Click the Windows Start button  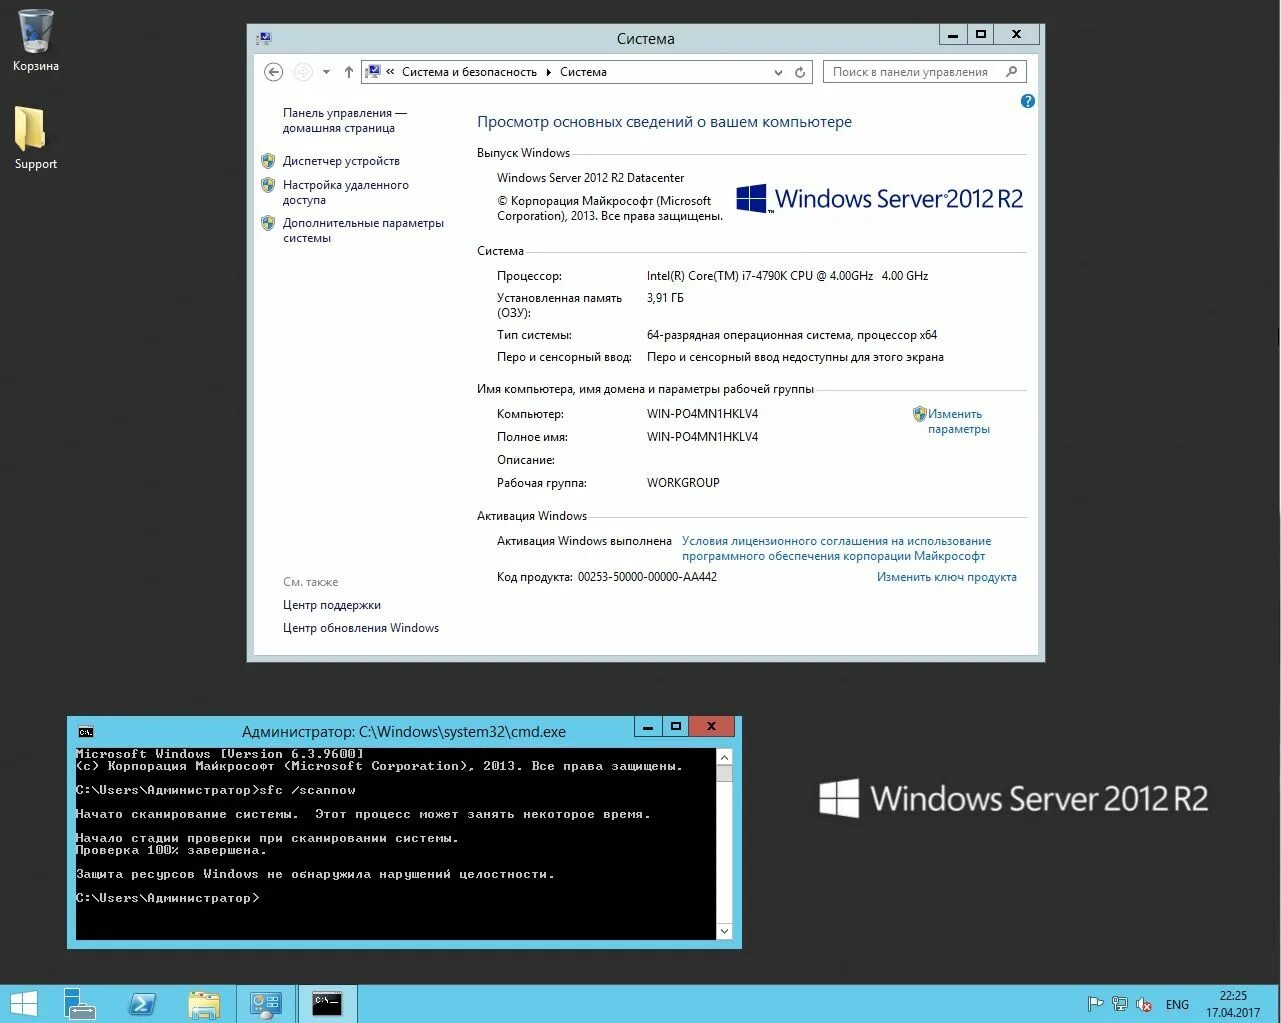(x=23, y=1004)
